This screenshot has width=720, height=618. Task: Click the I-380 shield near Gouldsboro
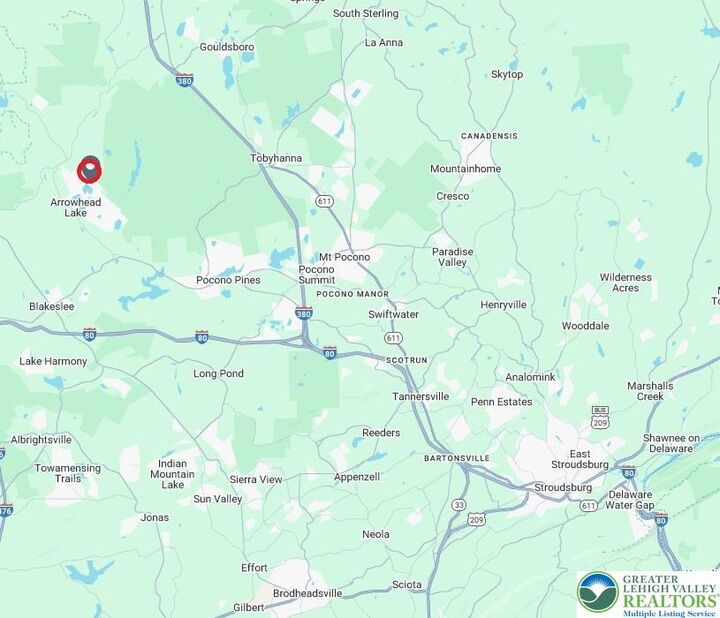tap(185, 80)
